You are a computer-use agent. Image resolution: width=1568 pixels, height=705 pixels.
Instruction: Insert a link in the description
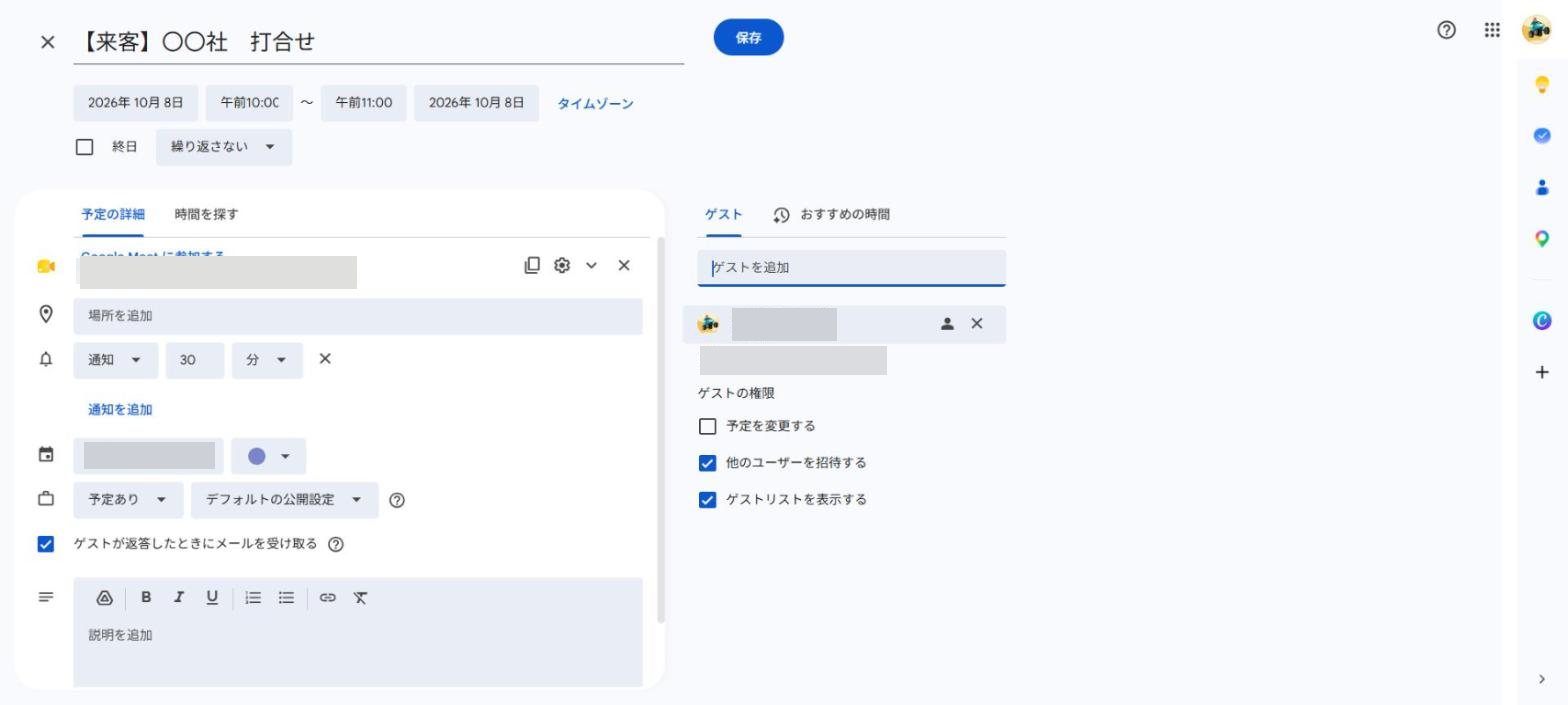(x=328, y=598)
